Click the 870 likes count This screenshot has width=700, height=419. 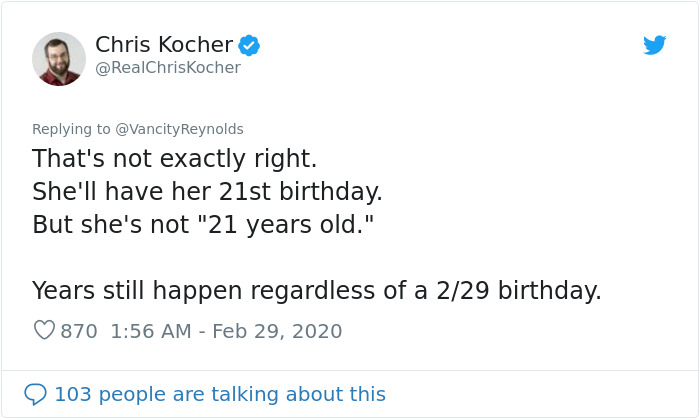coord(79,331)
